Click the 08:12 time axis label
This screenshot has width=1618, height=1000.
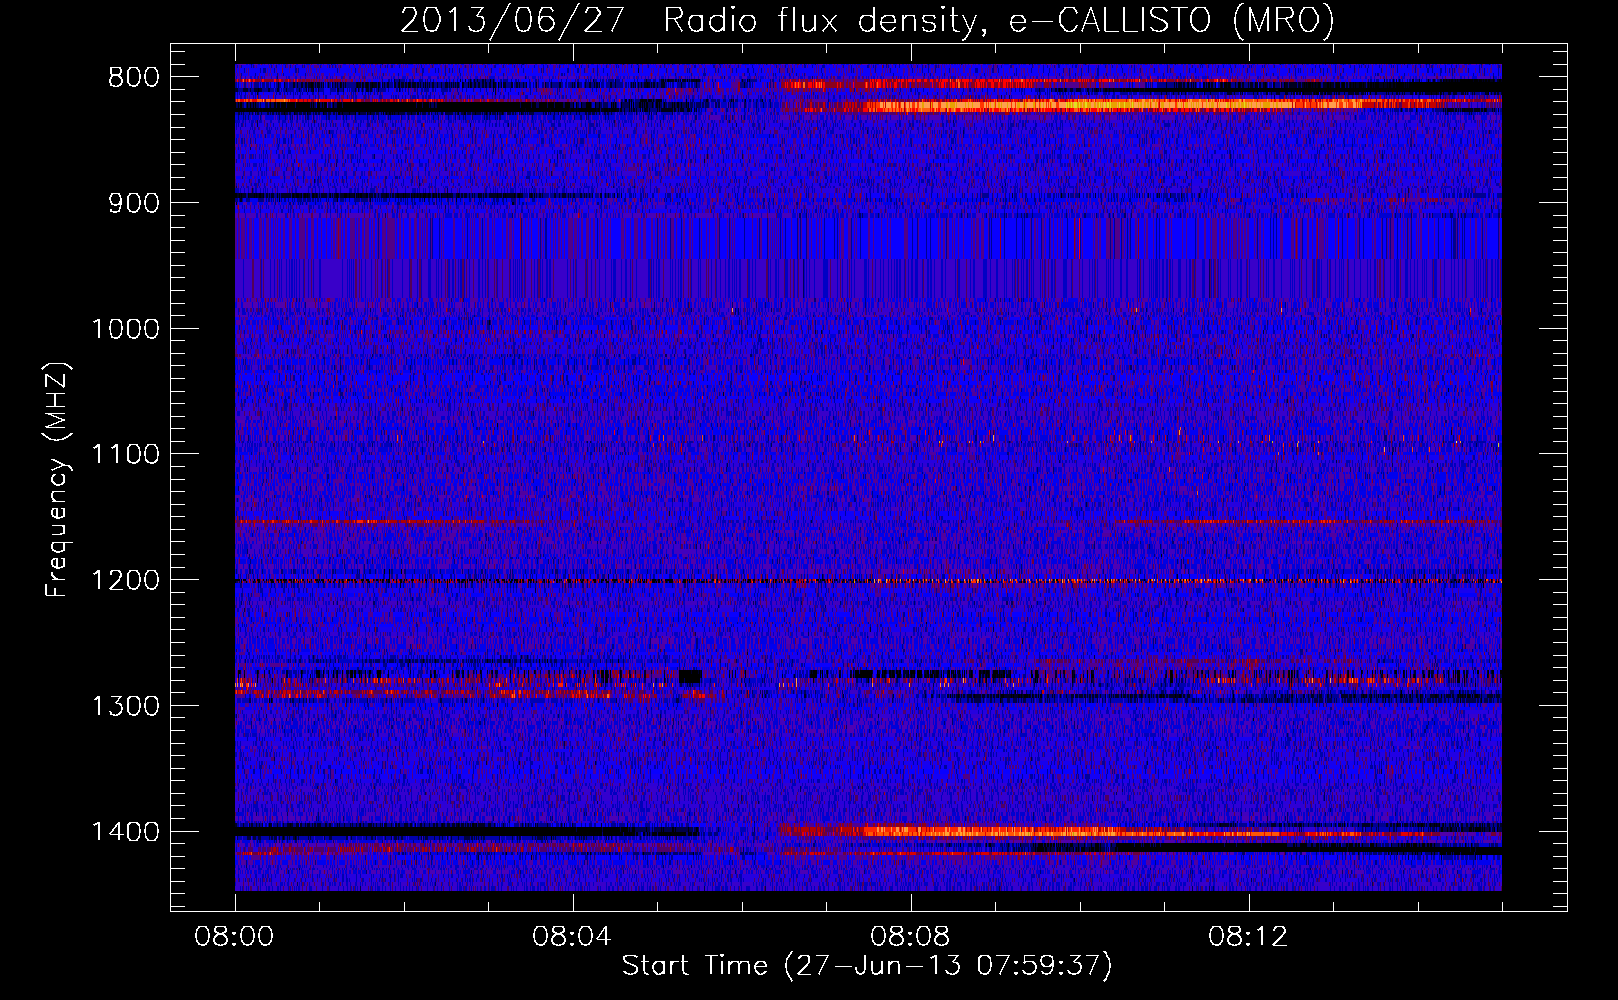pos(1248,937)
